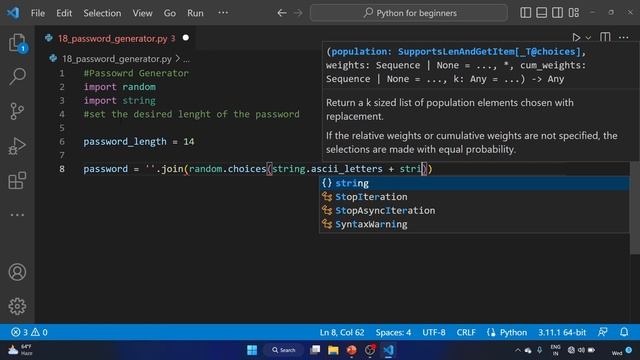Screen dimensions: 640x360
Task: Click the VS Code taskbar icon
Action: pyautogui.click(x=388, y=350)
